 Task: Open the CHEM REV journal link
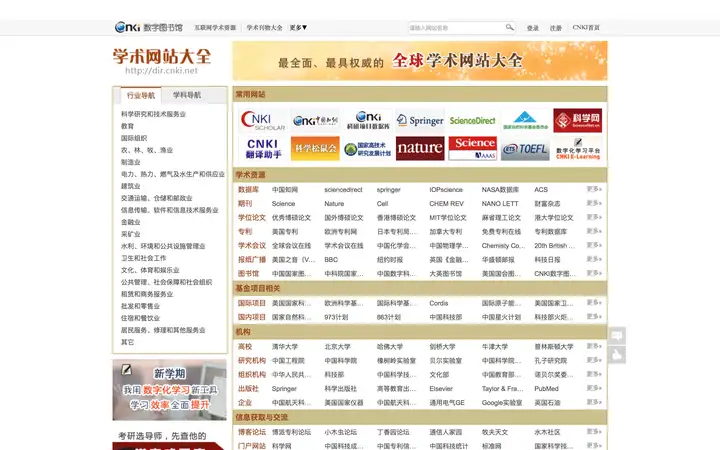(446, 203)
